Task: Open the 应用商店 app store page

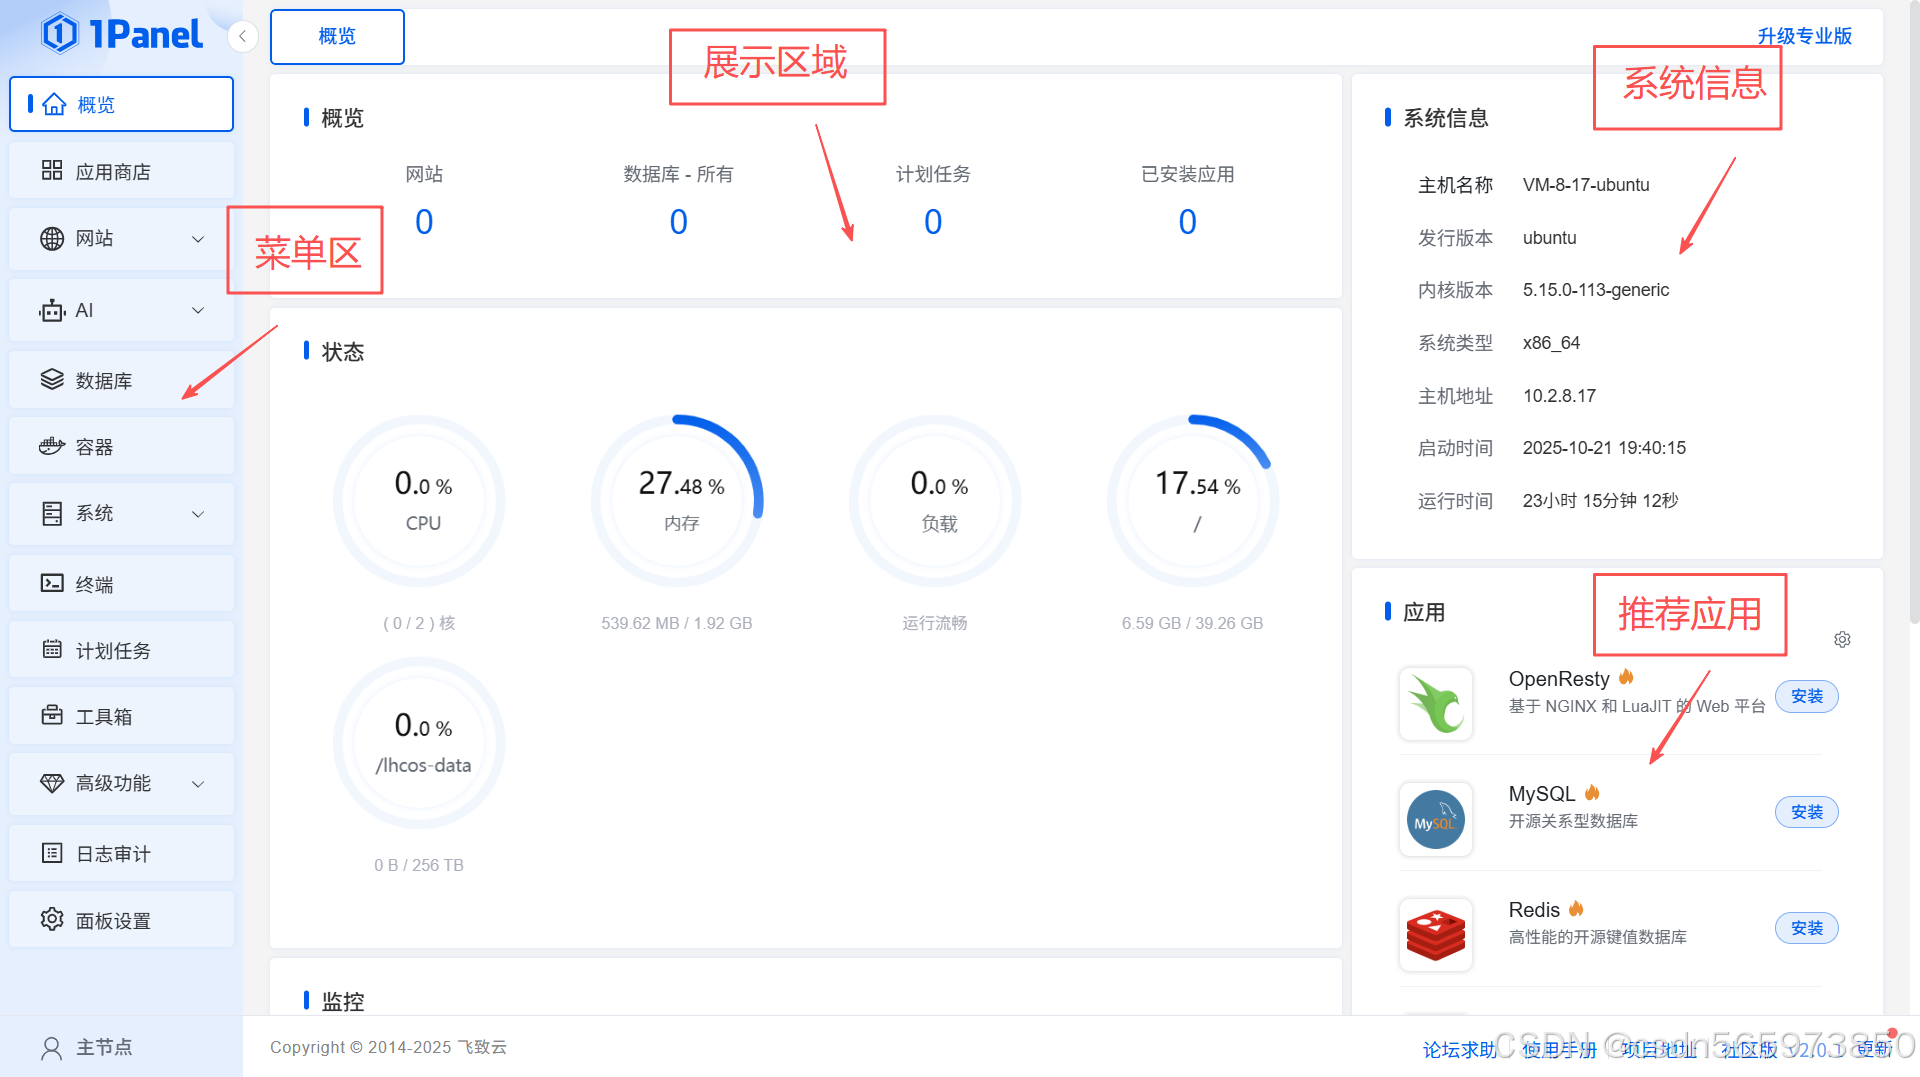Action: tap(112, 170)
